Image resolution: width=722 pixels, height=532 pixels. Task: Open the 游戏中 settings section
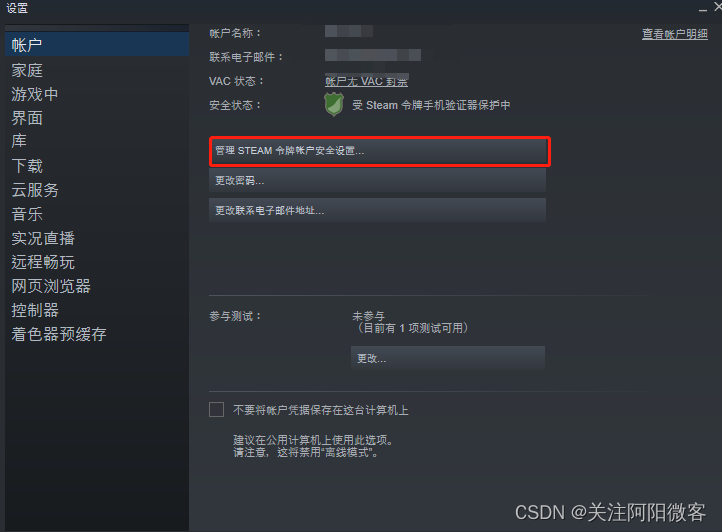(x=35, y=94)
